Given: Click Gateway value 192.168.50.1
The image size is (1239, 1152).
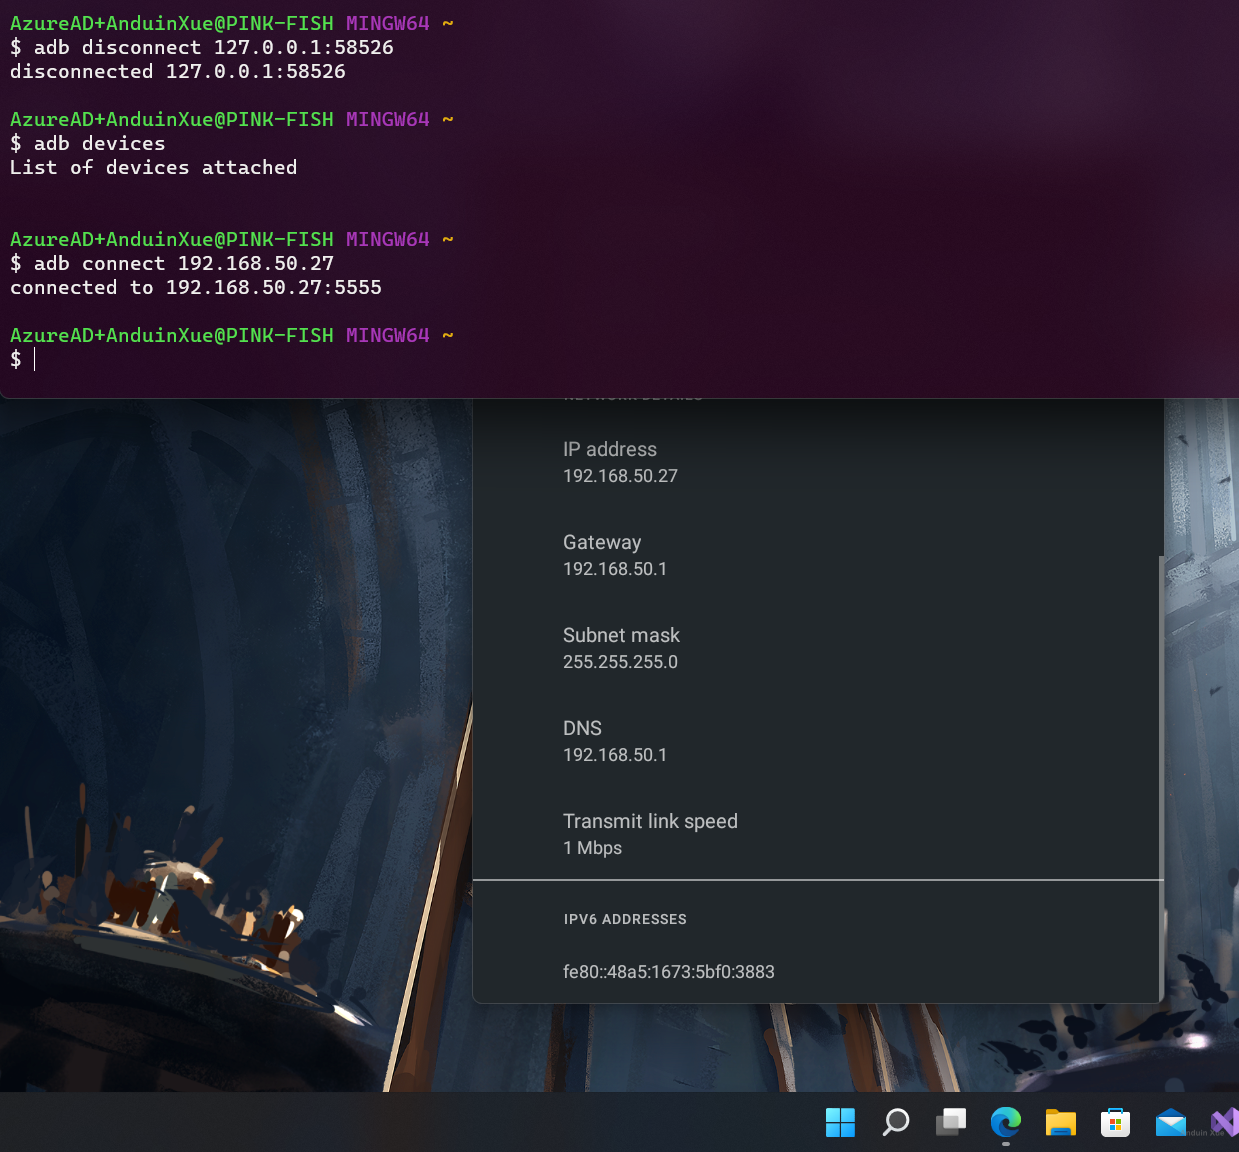Looking at the screenshot, I should coord(615,569).
